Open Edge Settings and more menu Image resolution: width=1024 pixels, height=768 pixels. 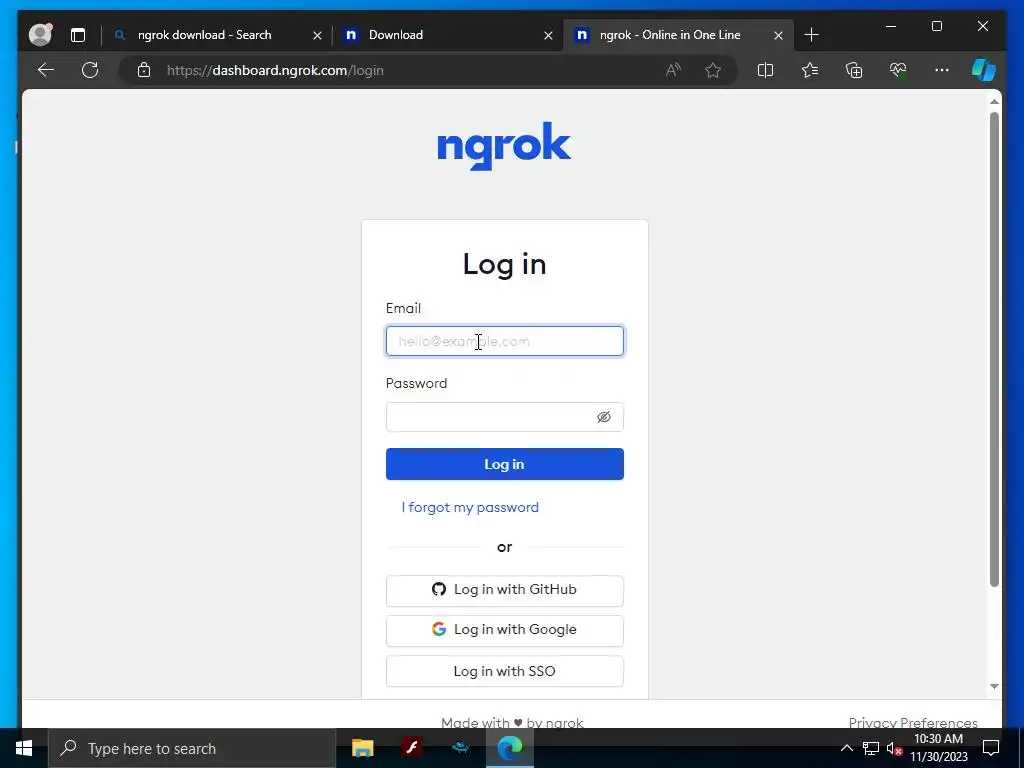coord(942,70)
